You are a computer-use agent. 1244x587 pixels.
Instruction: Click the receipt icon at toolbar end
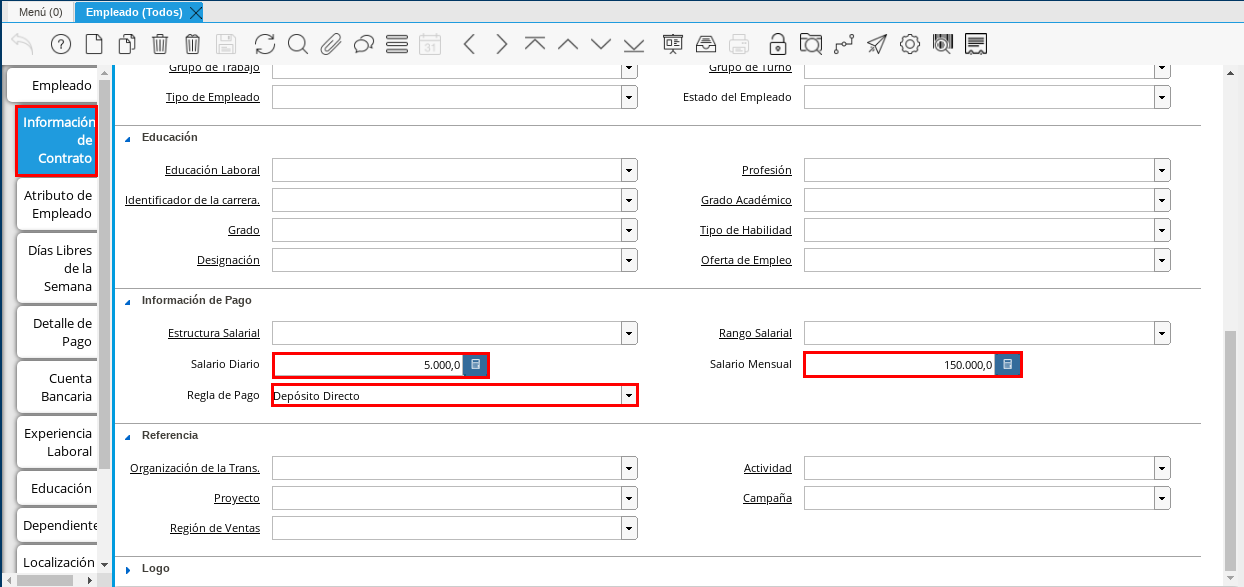(x=977, y=44)
